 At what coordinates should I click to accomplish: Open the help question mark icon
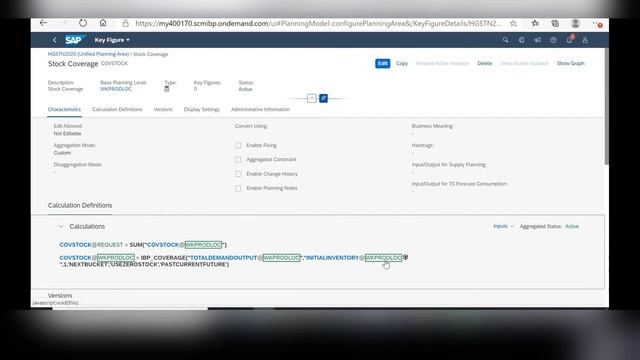click(x=553, y=40)
